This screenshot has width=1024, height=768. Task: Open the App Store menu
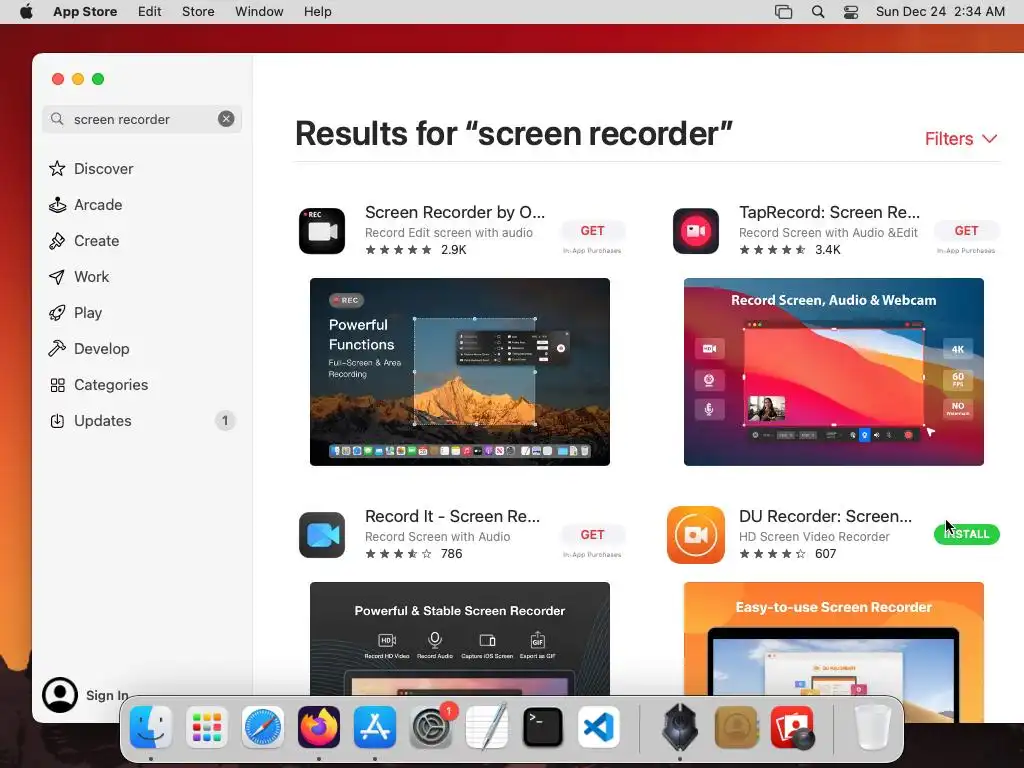(x=85, y=12)
